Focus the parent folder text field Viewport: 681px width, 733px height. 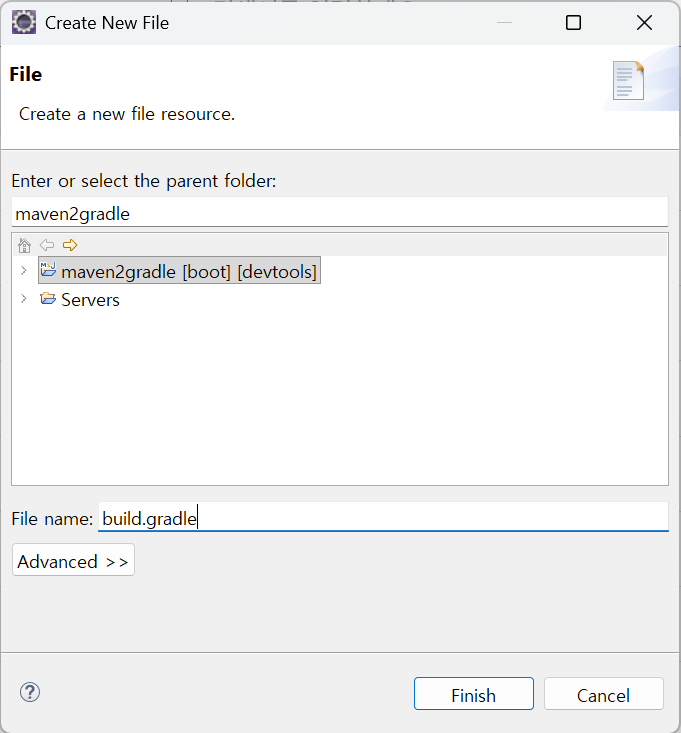pyautogui.click(x=339, y=213)
